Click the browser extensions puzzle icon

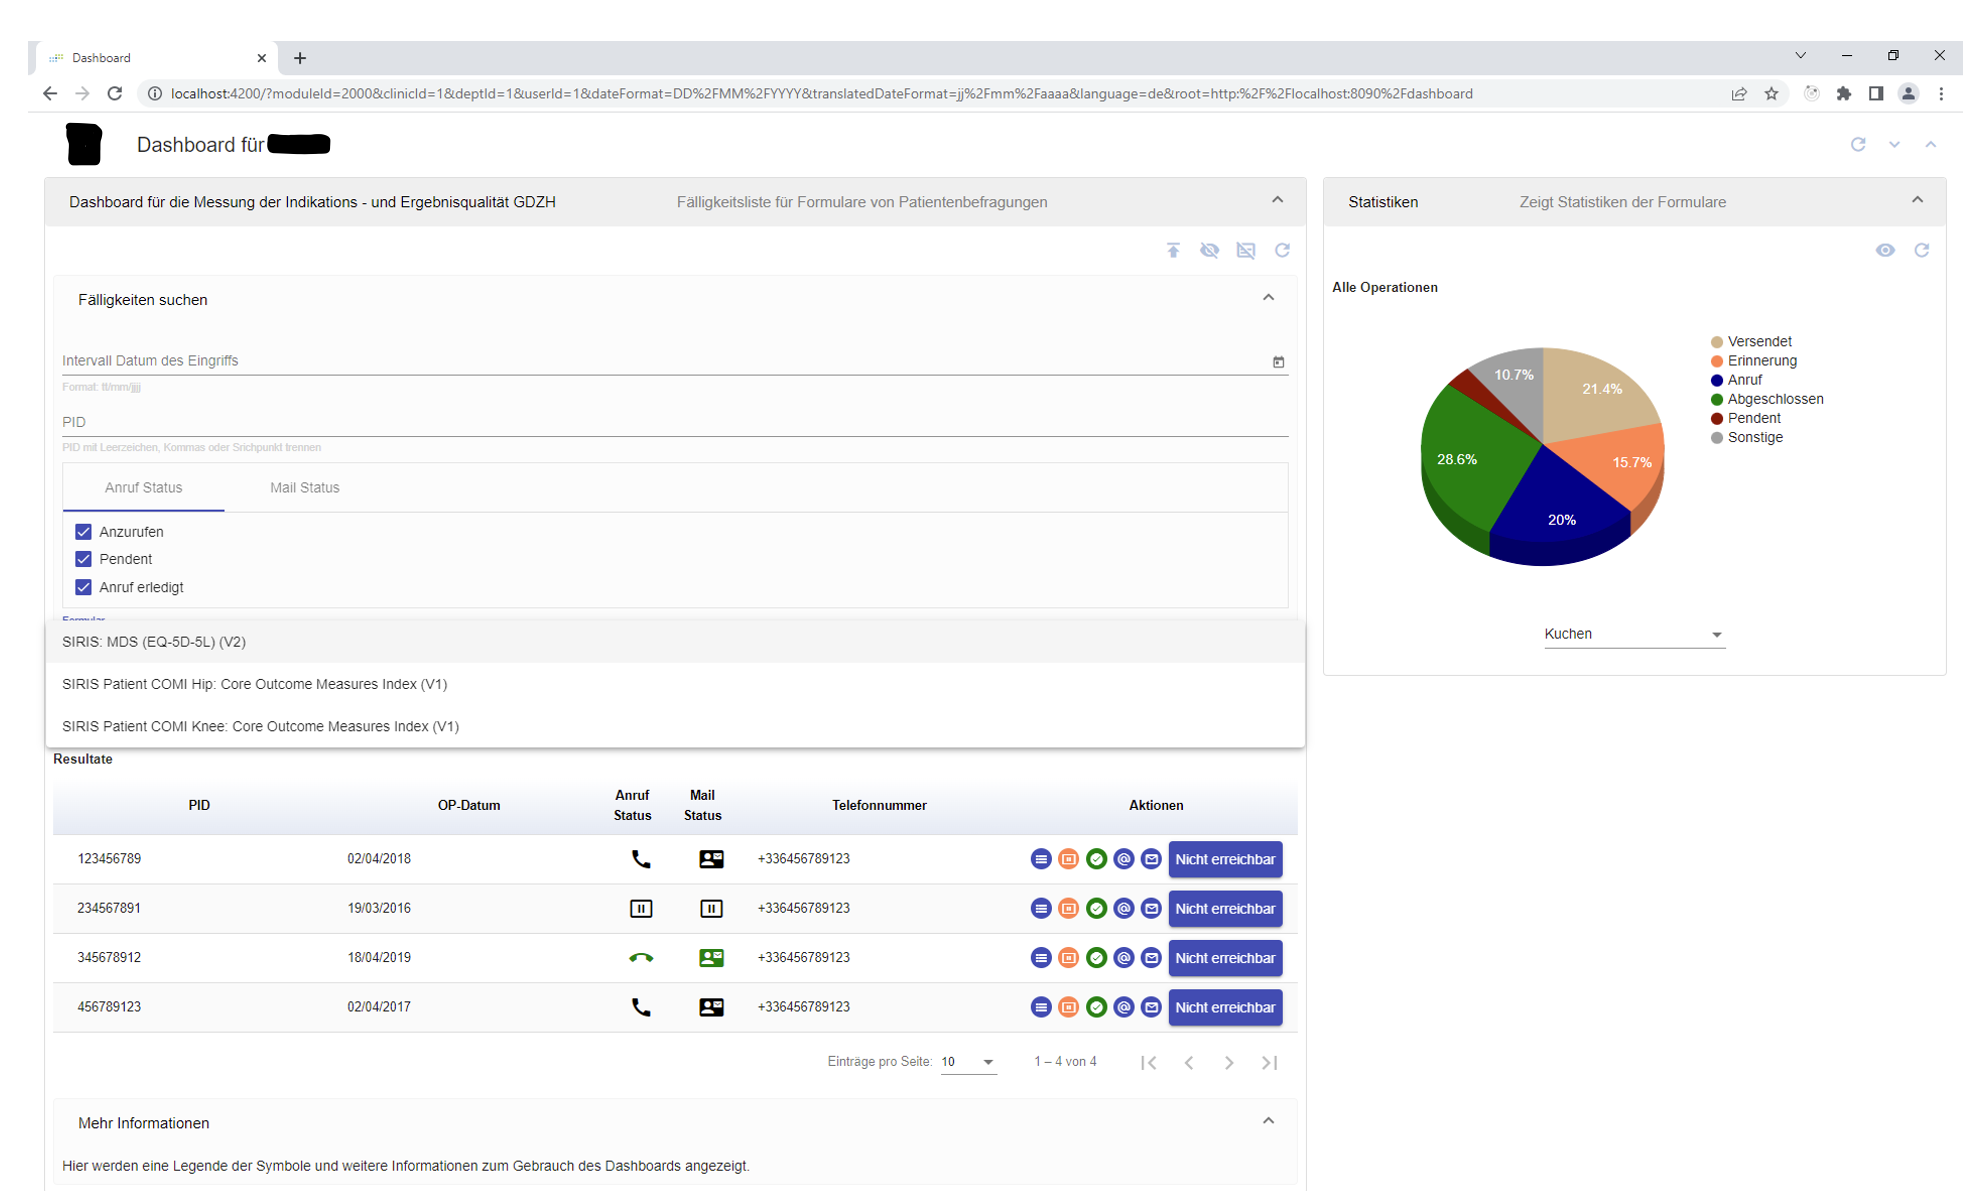[x=1844, y=93]
